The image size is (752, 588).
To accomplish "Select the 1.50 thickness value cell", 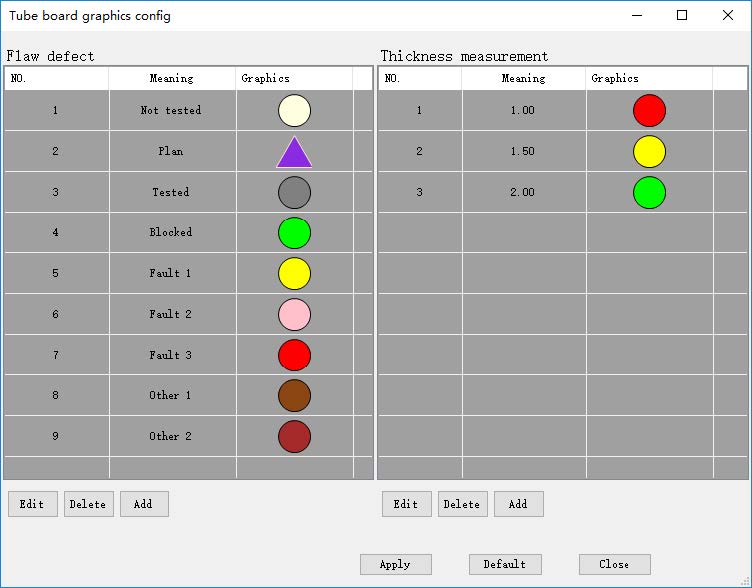I will point(523,152).
